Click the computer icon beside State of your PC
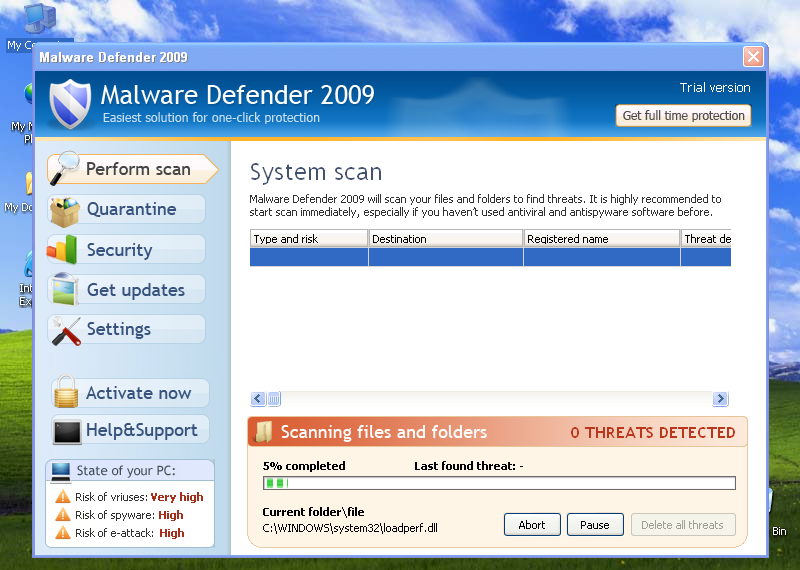The height and width of the screenshot is (570, 800). tap(61, 472)
